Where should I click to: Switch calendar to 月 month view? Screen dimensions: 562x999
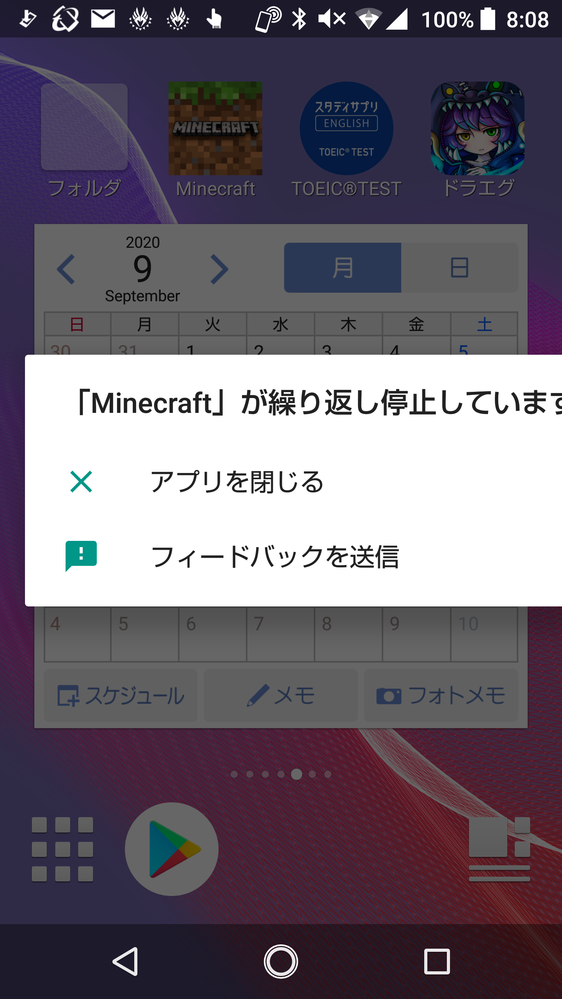[x=342, y=268]
